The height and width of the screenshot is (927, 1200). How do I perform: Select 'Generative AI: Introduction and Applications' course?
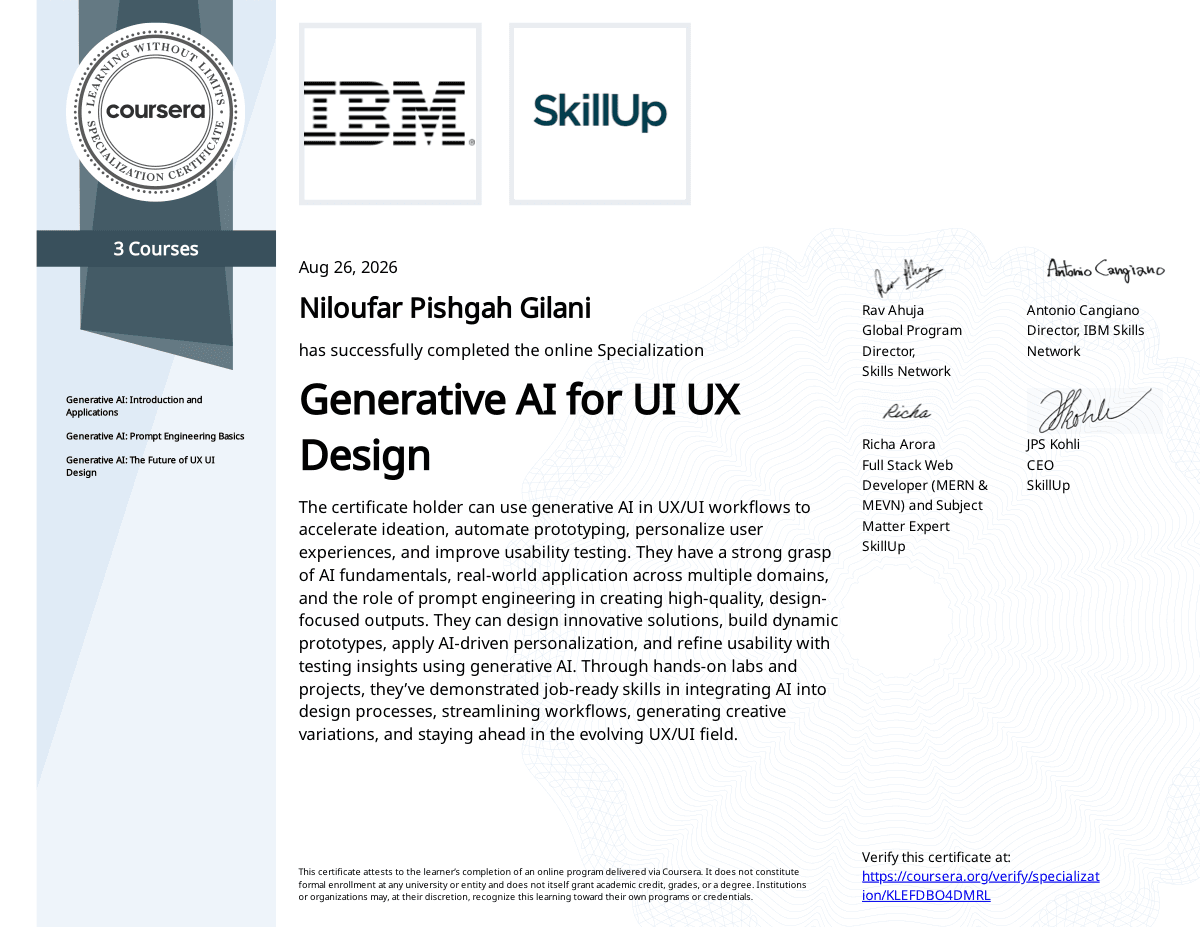coord(134,406)
